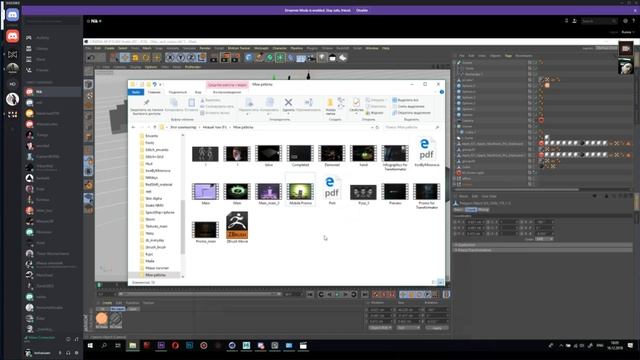Click Explorer up-level arrow
The width and height of the screenshot is (640, 360).
click(155, 127)
